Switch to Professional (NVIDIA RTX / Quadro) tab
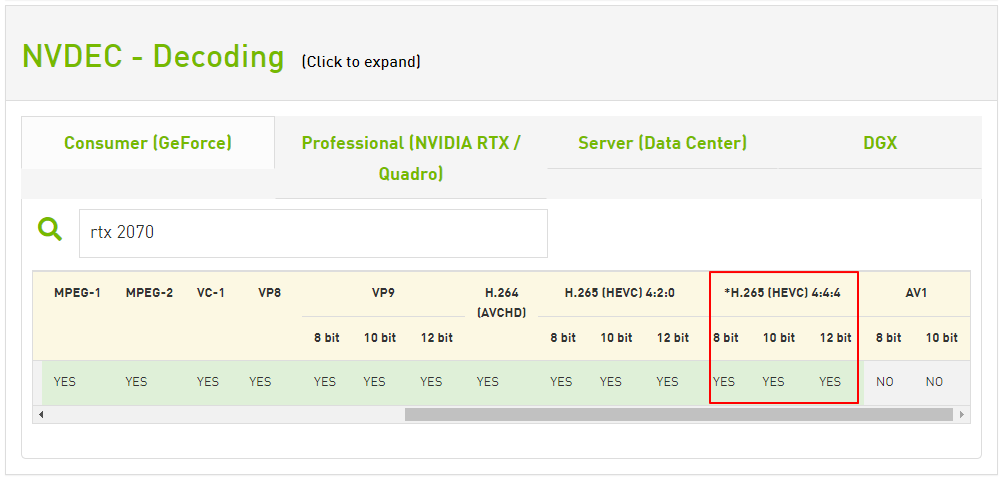The width and height of the screenshot is (1003, 480). pos(411,157)
